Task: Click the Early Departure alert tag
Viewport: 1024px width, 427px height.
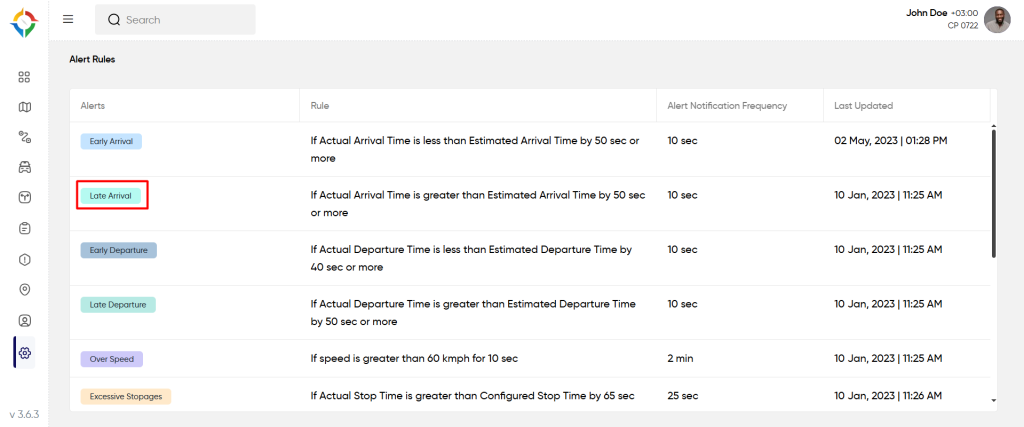Action: [118, 250]
